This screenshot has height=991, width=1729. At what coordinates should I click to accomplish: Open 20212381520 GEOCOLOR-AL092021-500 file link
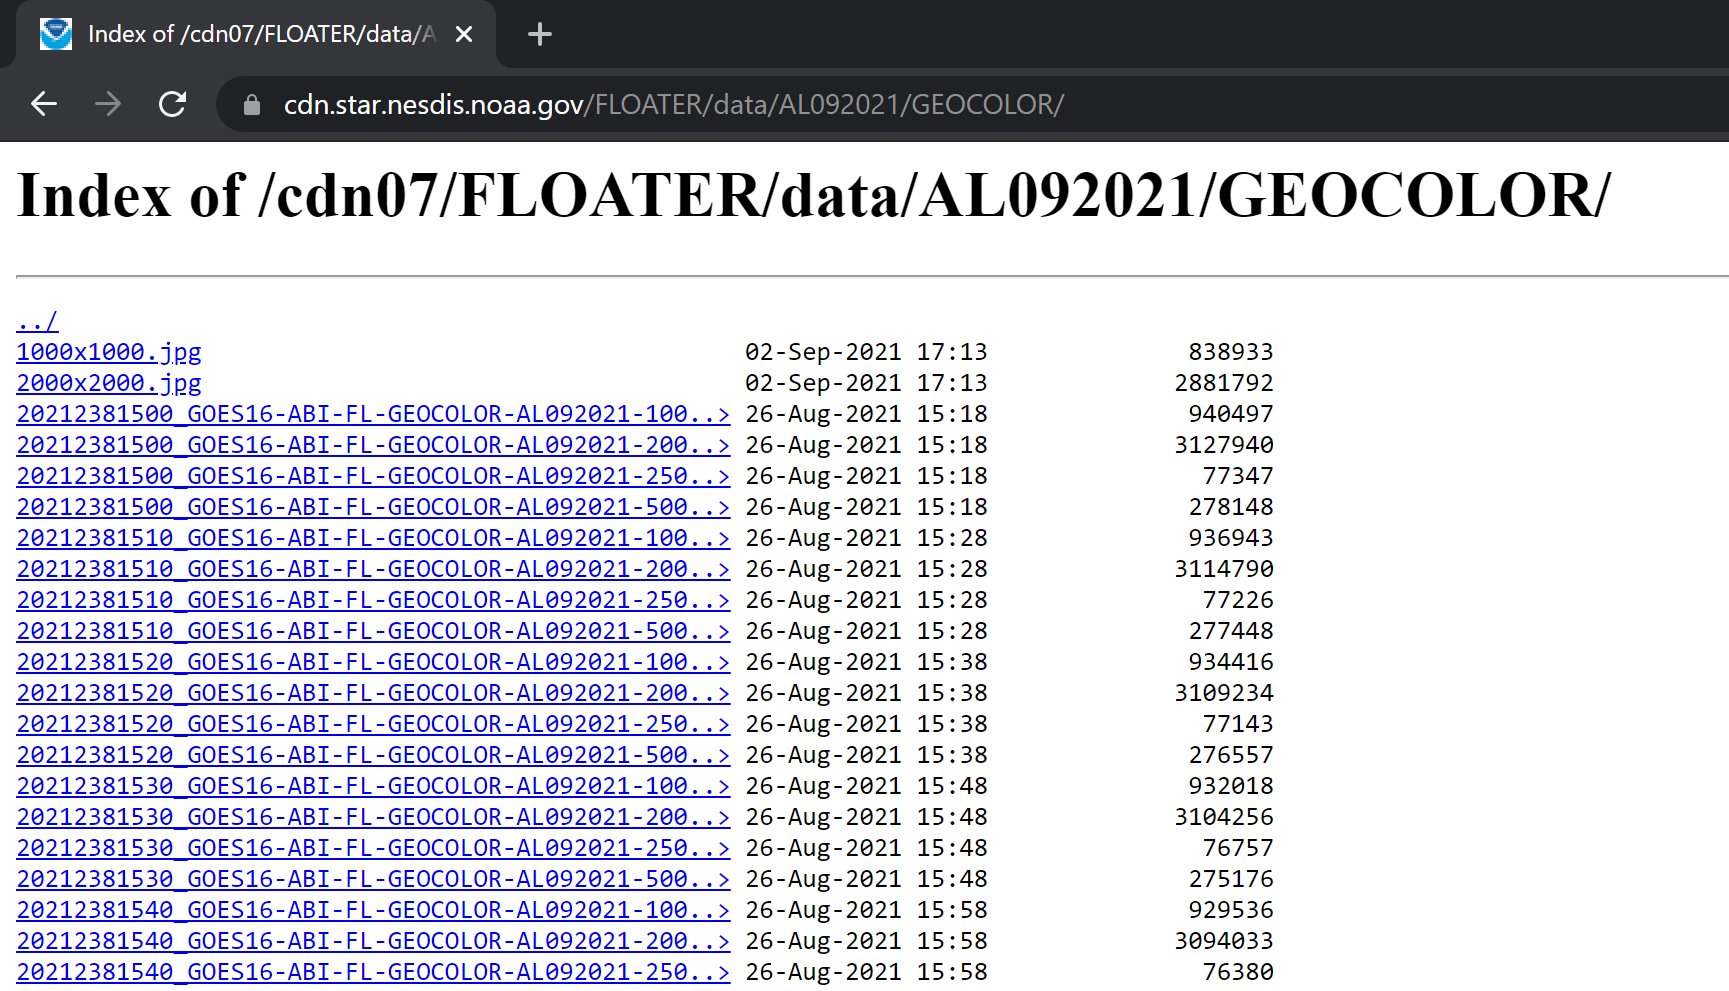374,755
